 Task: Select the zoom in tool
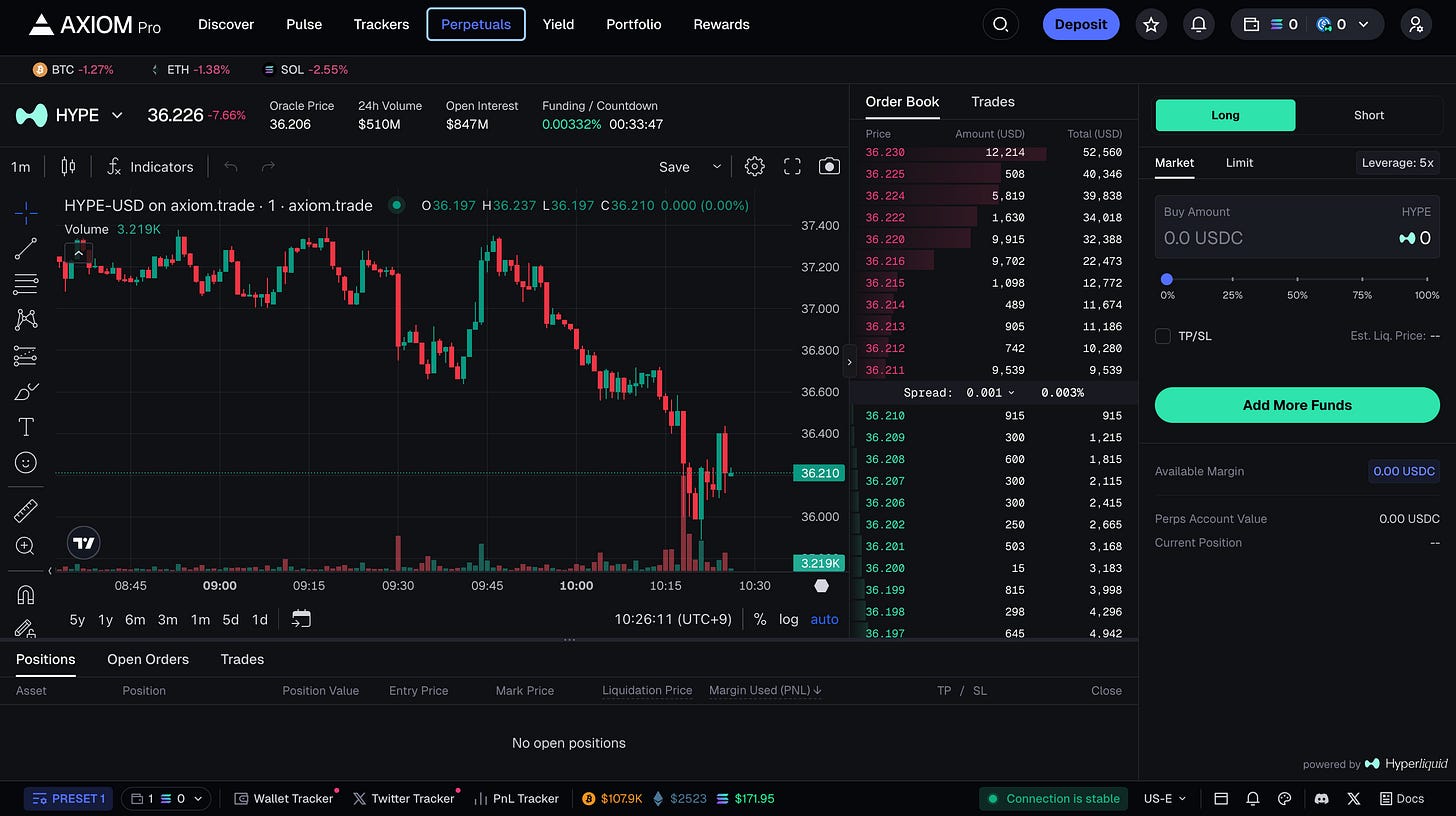pos(26,546)
